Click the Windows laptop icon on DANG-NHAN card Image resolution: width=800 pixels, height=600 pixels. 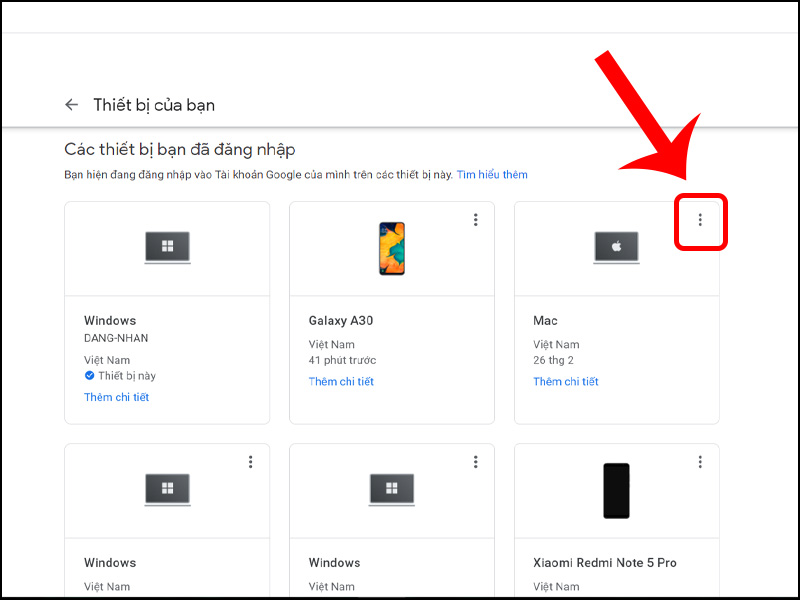click(x=167, y=247)
